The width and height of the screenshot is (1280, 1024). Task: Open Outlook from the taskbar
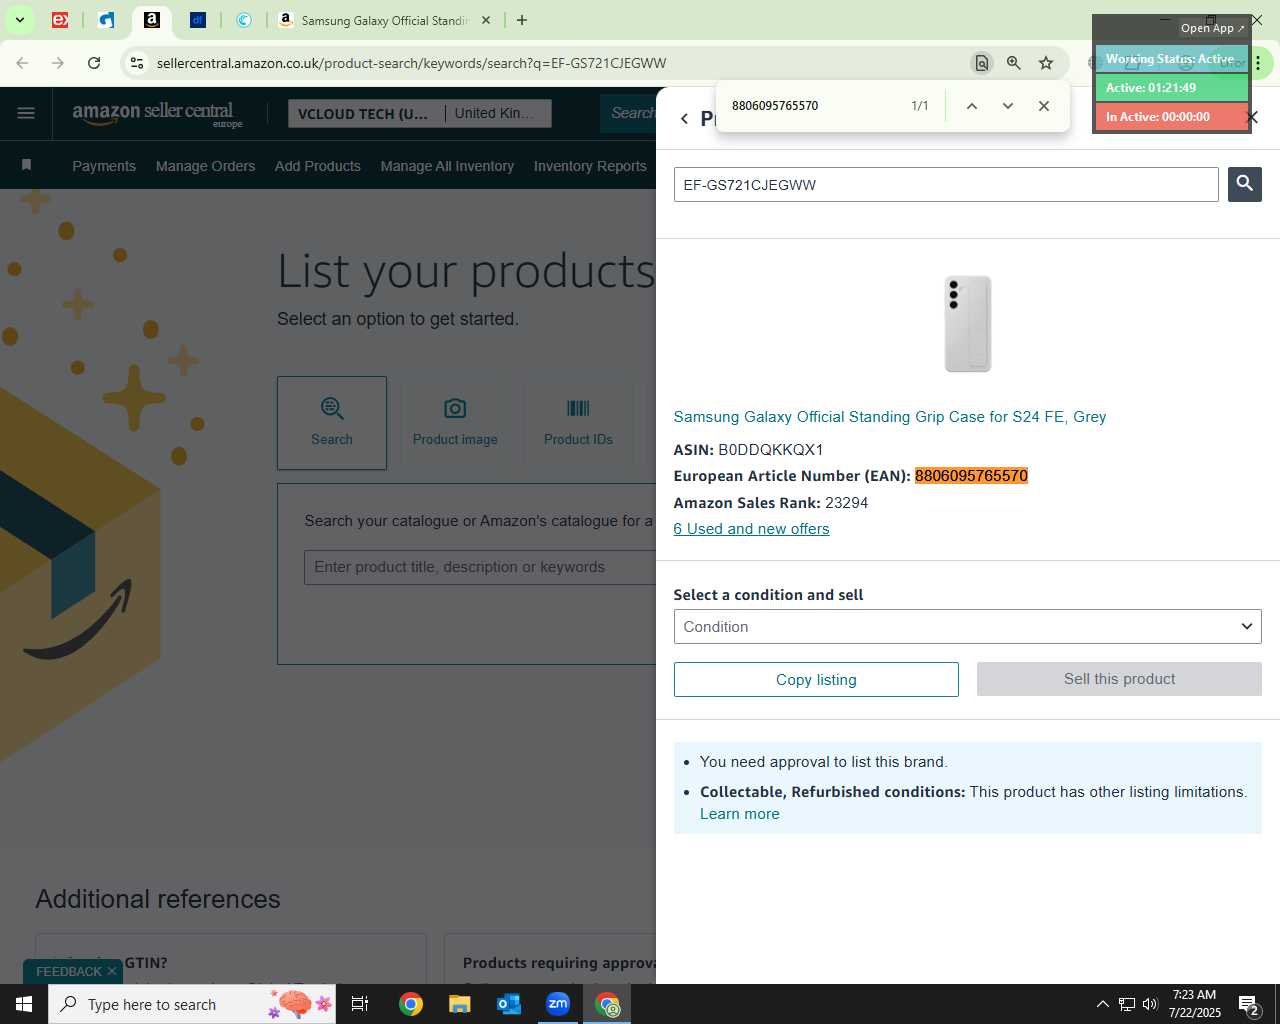(x=509, y=1004)
